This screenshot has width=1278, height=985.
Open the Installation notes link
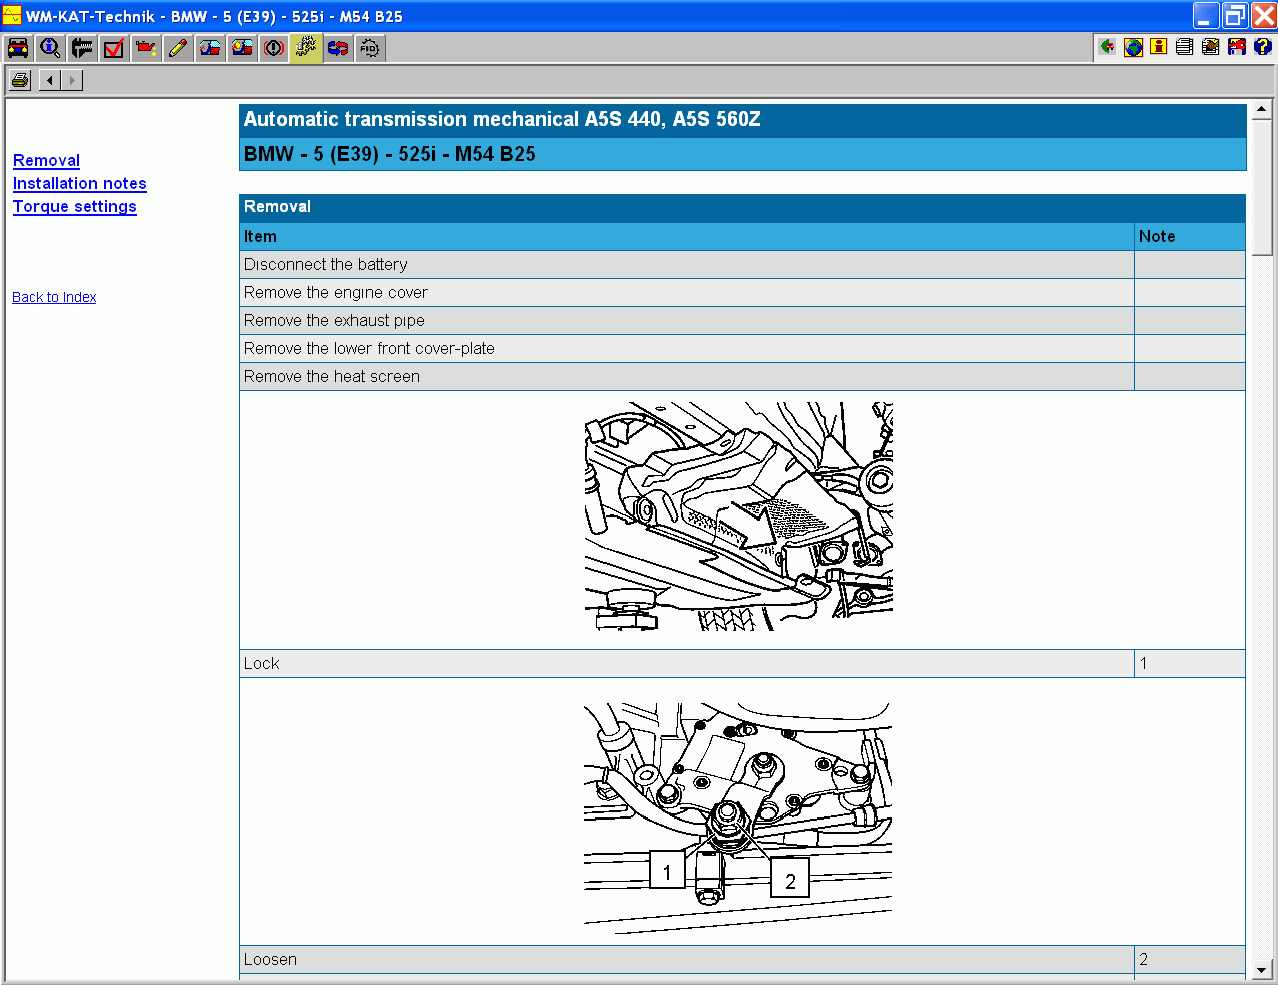(x=80, y=183)
